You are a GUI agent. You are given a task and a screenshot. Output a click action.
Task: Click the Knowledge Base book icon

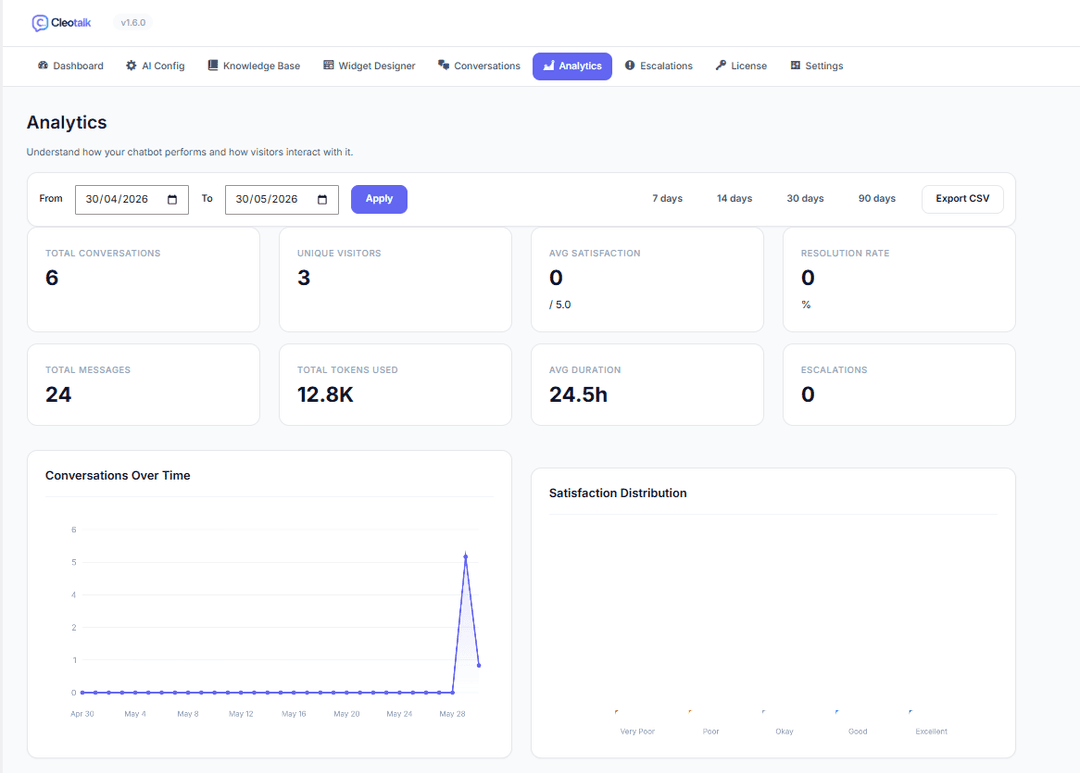(213, 65)
